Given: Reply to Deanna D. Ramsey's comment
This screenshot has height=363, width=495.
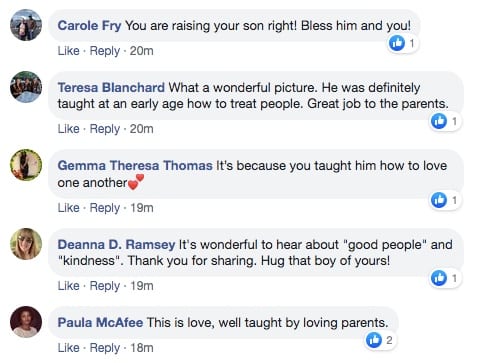Looking at the screenshot, I should click(105, 286).
